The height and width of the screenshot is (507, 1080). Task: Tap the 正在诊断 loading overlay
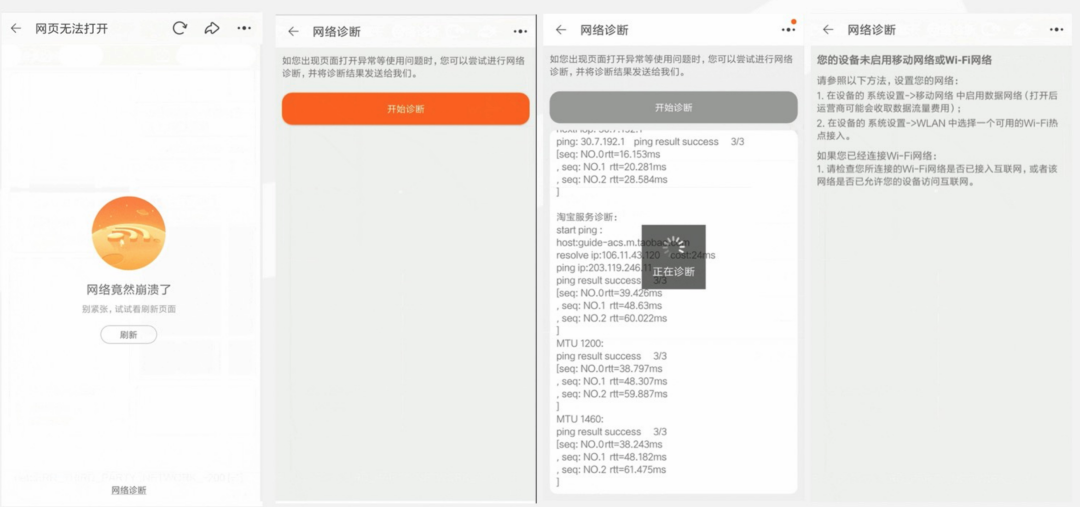click(x=674, y=257)
